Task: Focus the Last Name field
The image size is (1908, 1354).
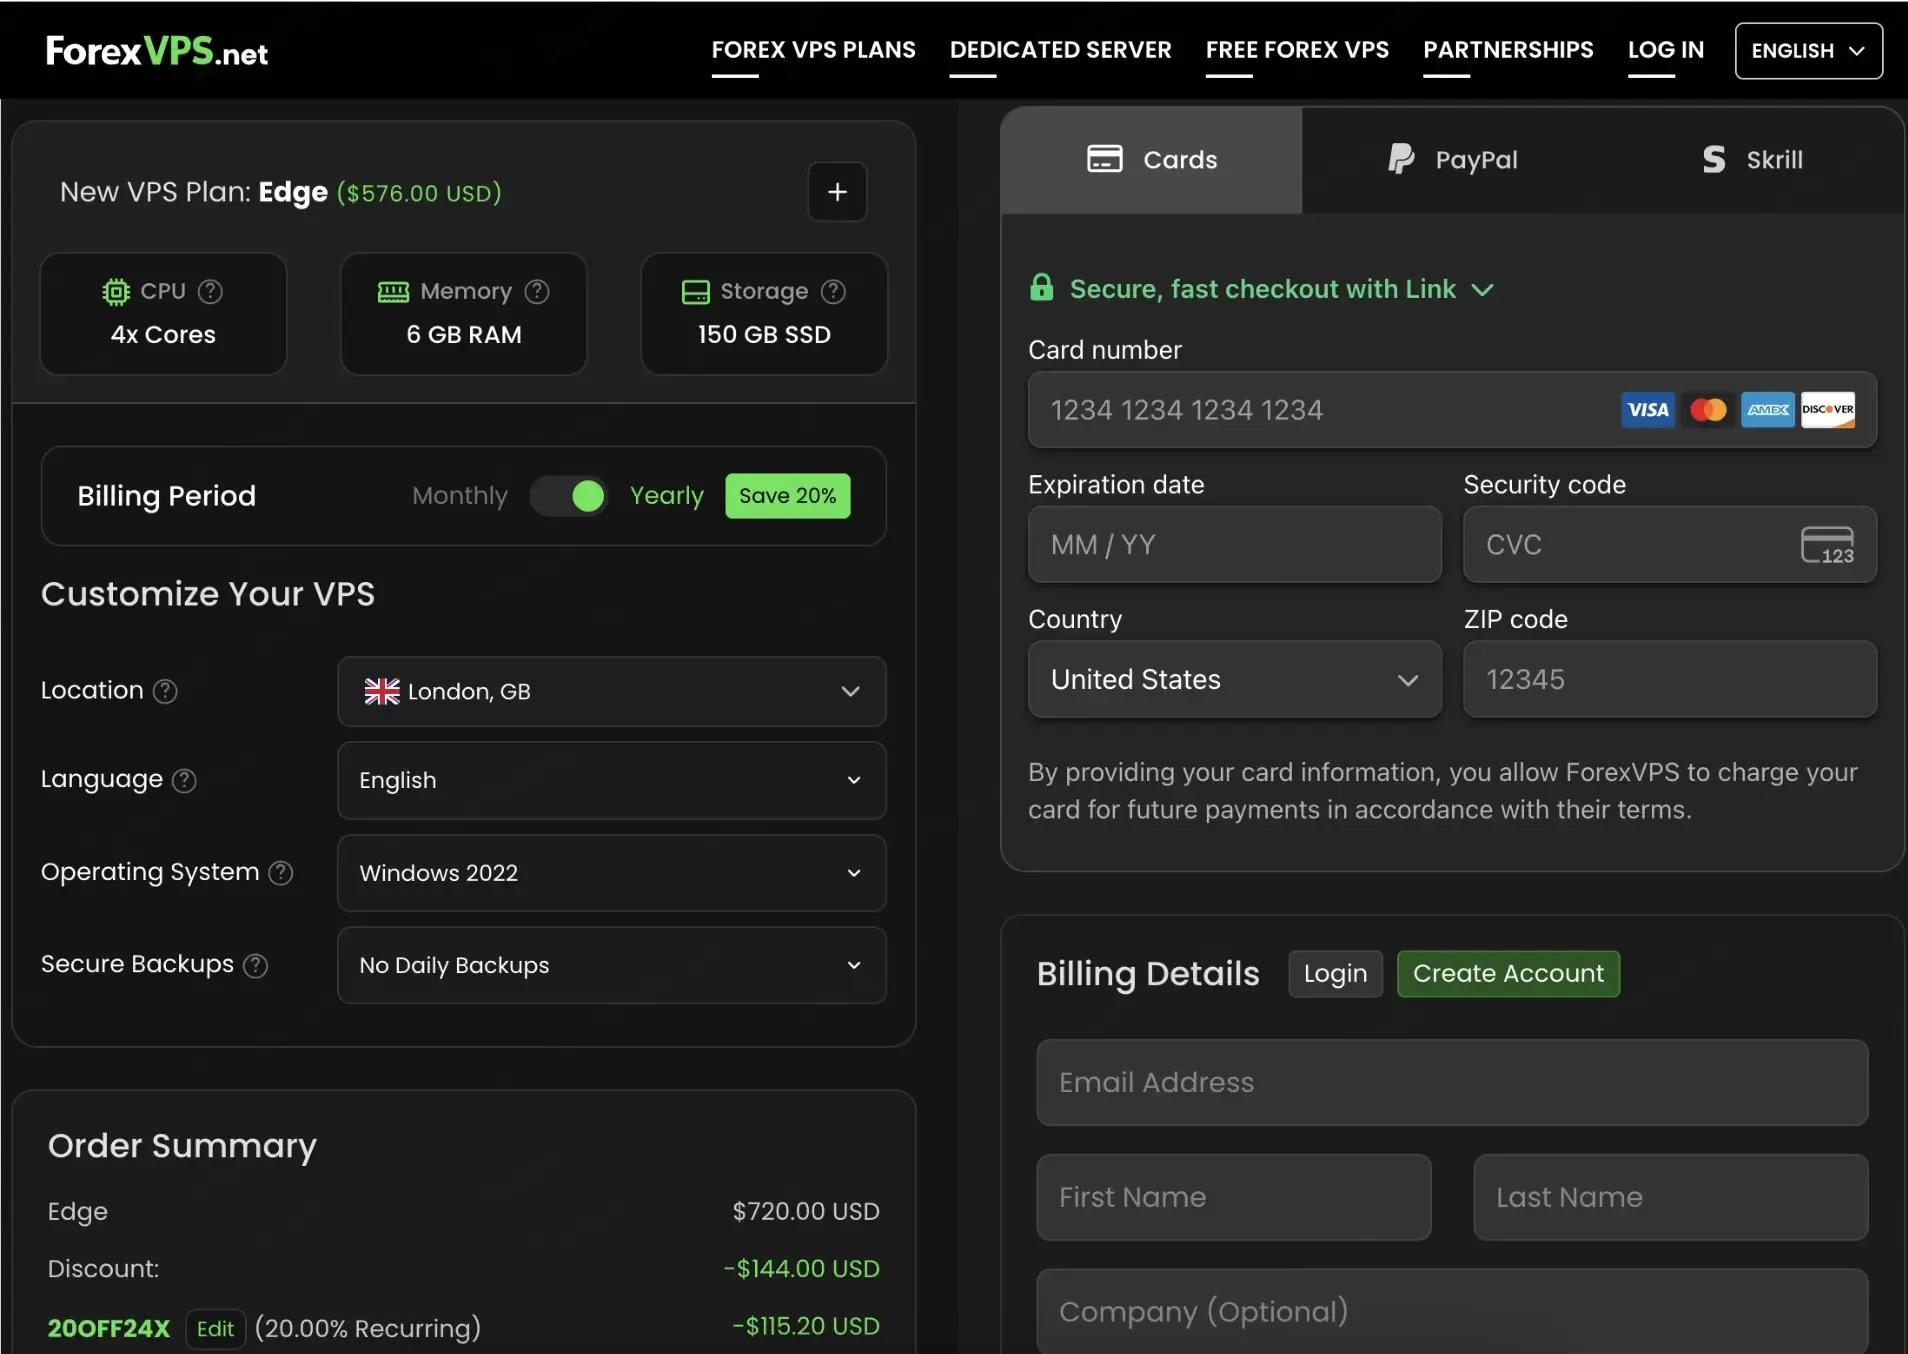Action: (x=1670, y=1198)
